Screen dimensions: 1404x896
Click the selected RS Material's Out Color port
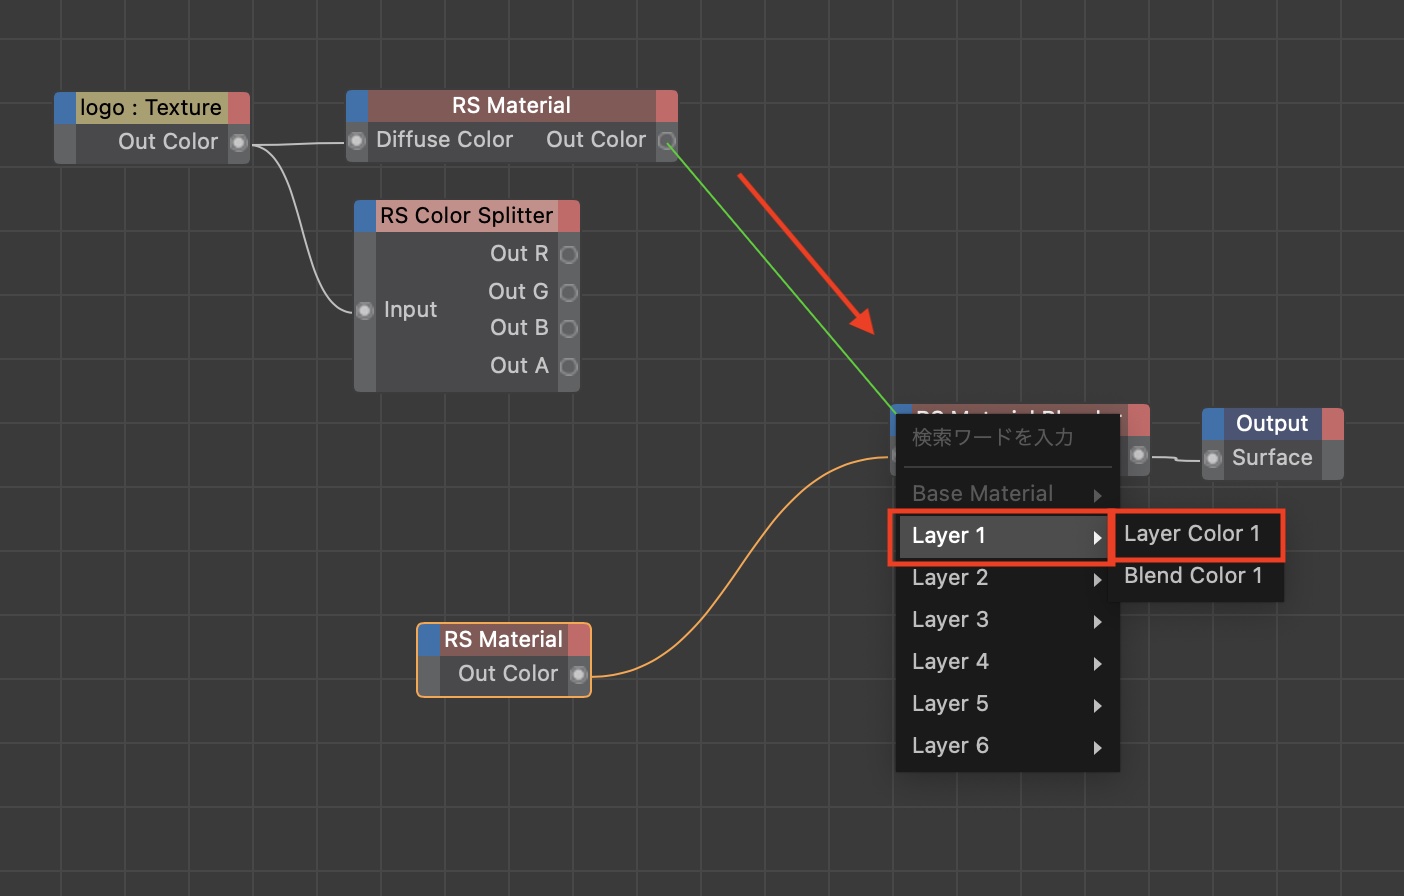coord(578,675)
